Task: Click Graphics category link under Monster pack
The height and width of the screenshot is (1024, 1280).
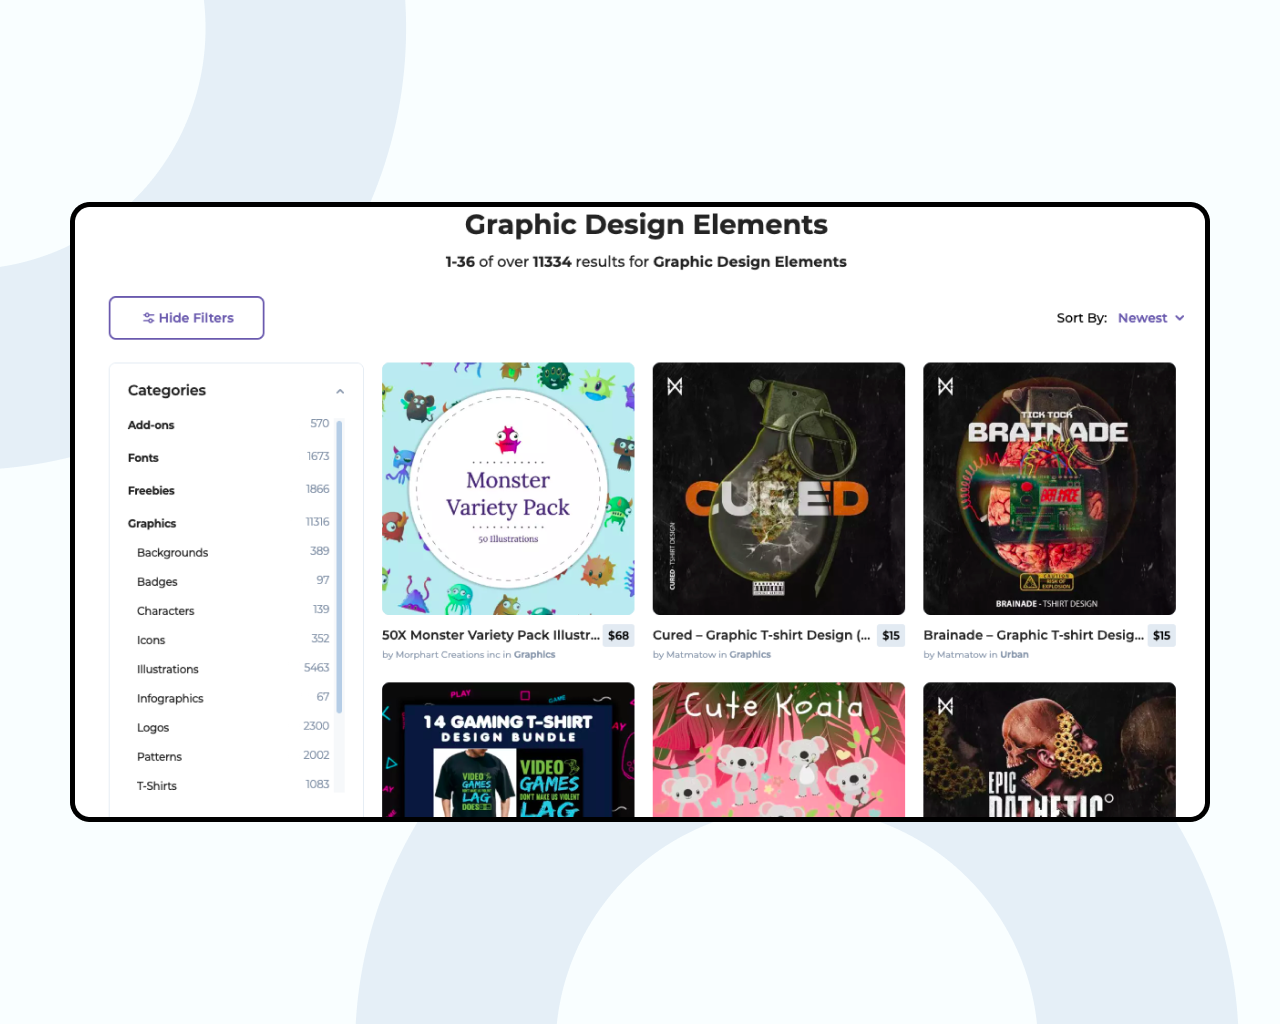Action: pyautogui.click(x=535, y=655)
